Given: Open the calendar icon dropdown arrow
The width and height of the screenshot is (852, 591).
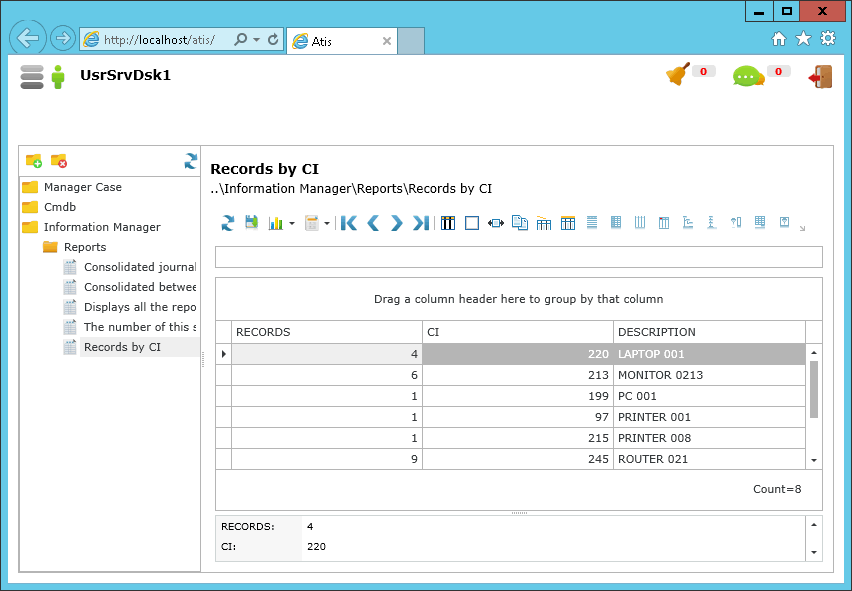Looking at the screenshot, I should (327, 223).
